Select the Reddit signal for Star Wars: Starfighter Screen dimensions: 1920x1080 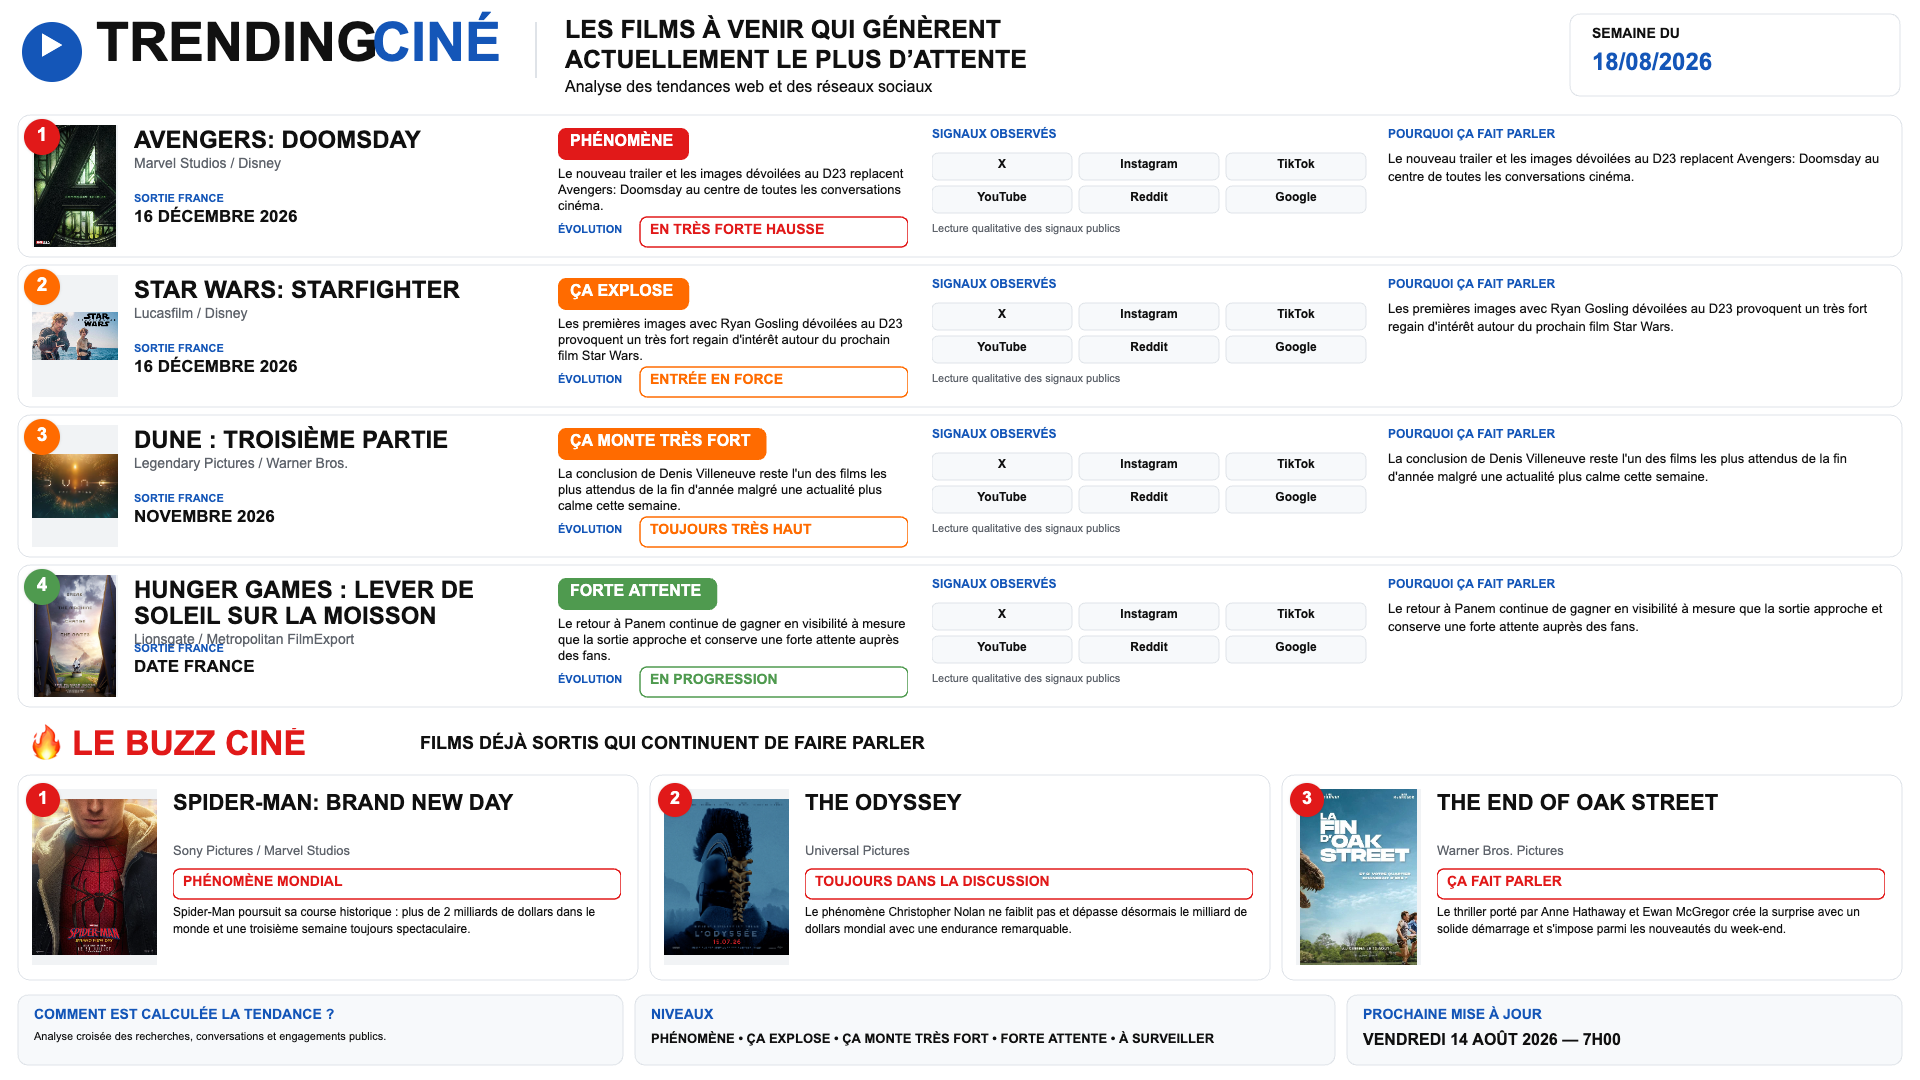coord(1149,348)
